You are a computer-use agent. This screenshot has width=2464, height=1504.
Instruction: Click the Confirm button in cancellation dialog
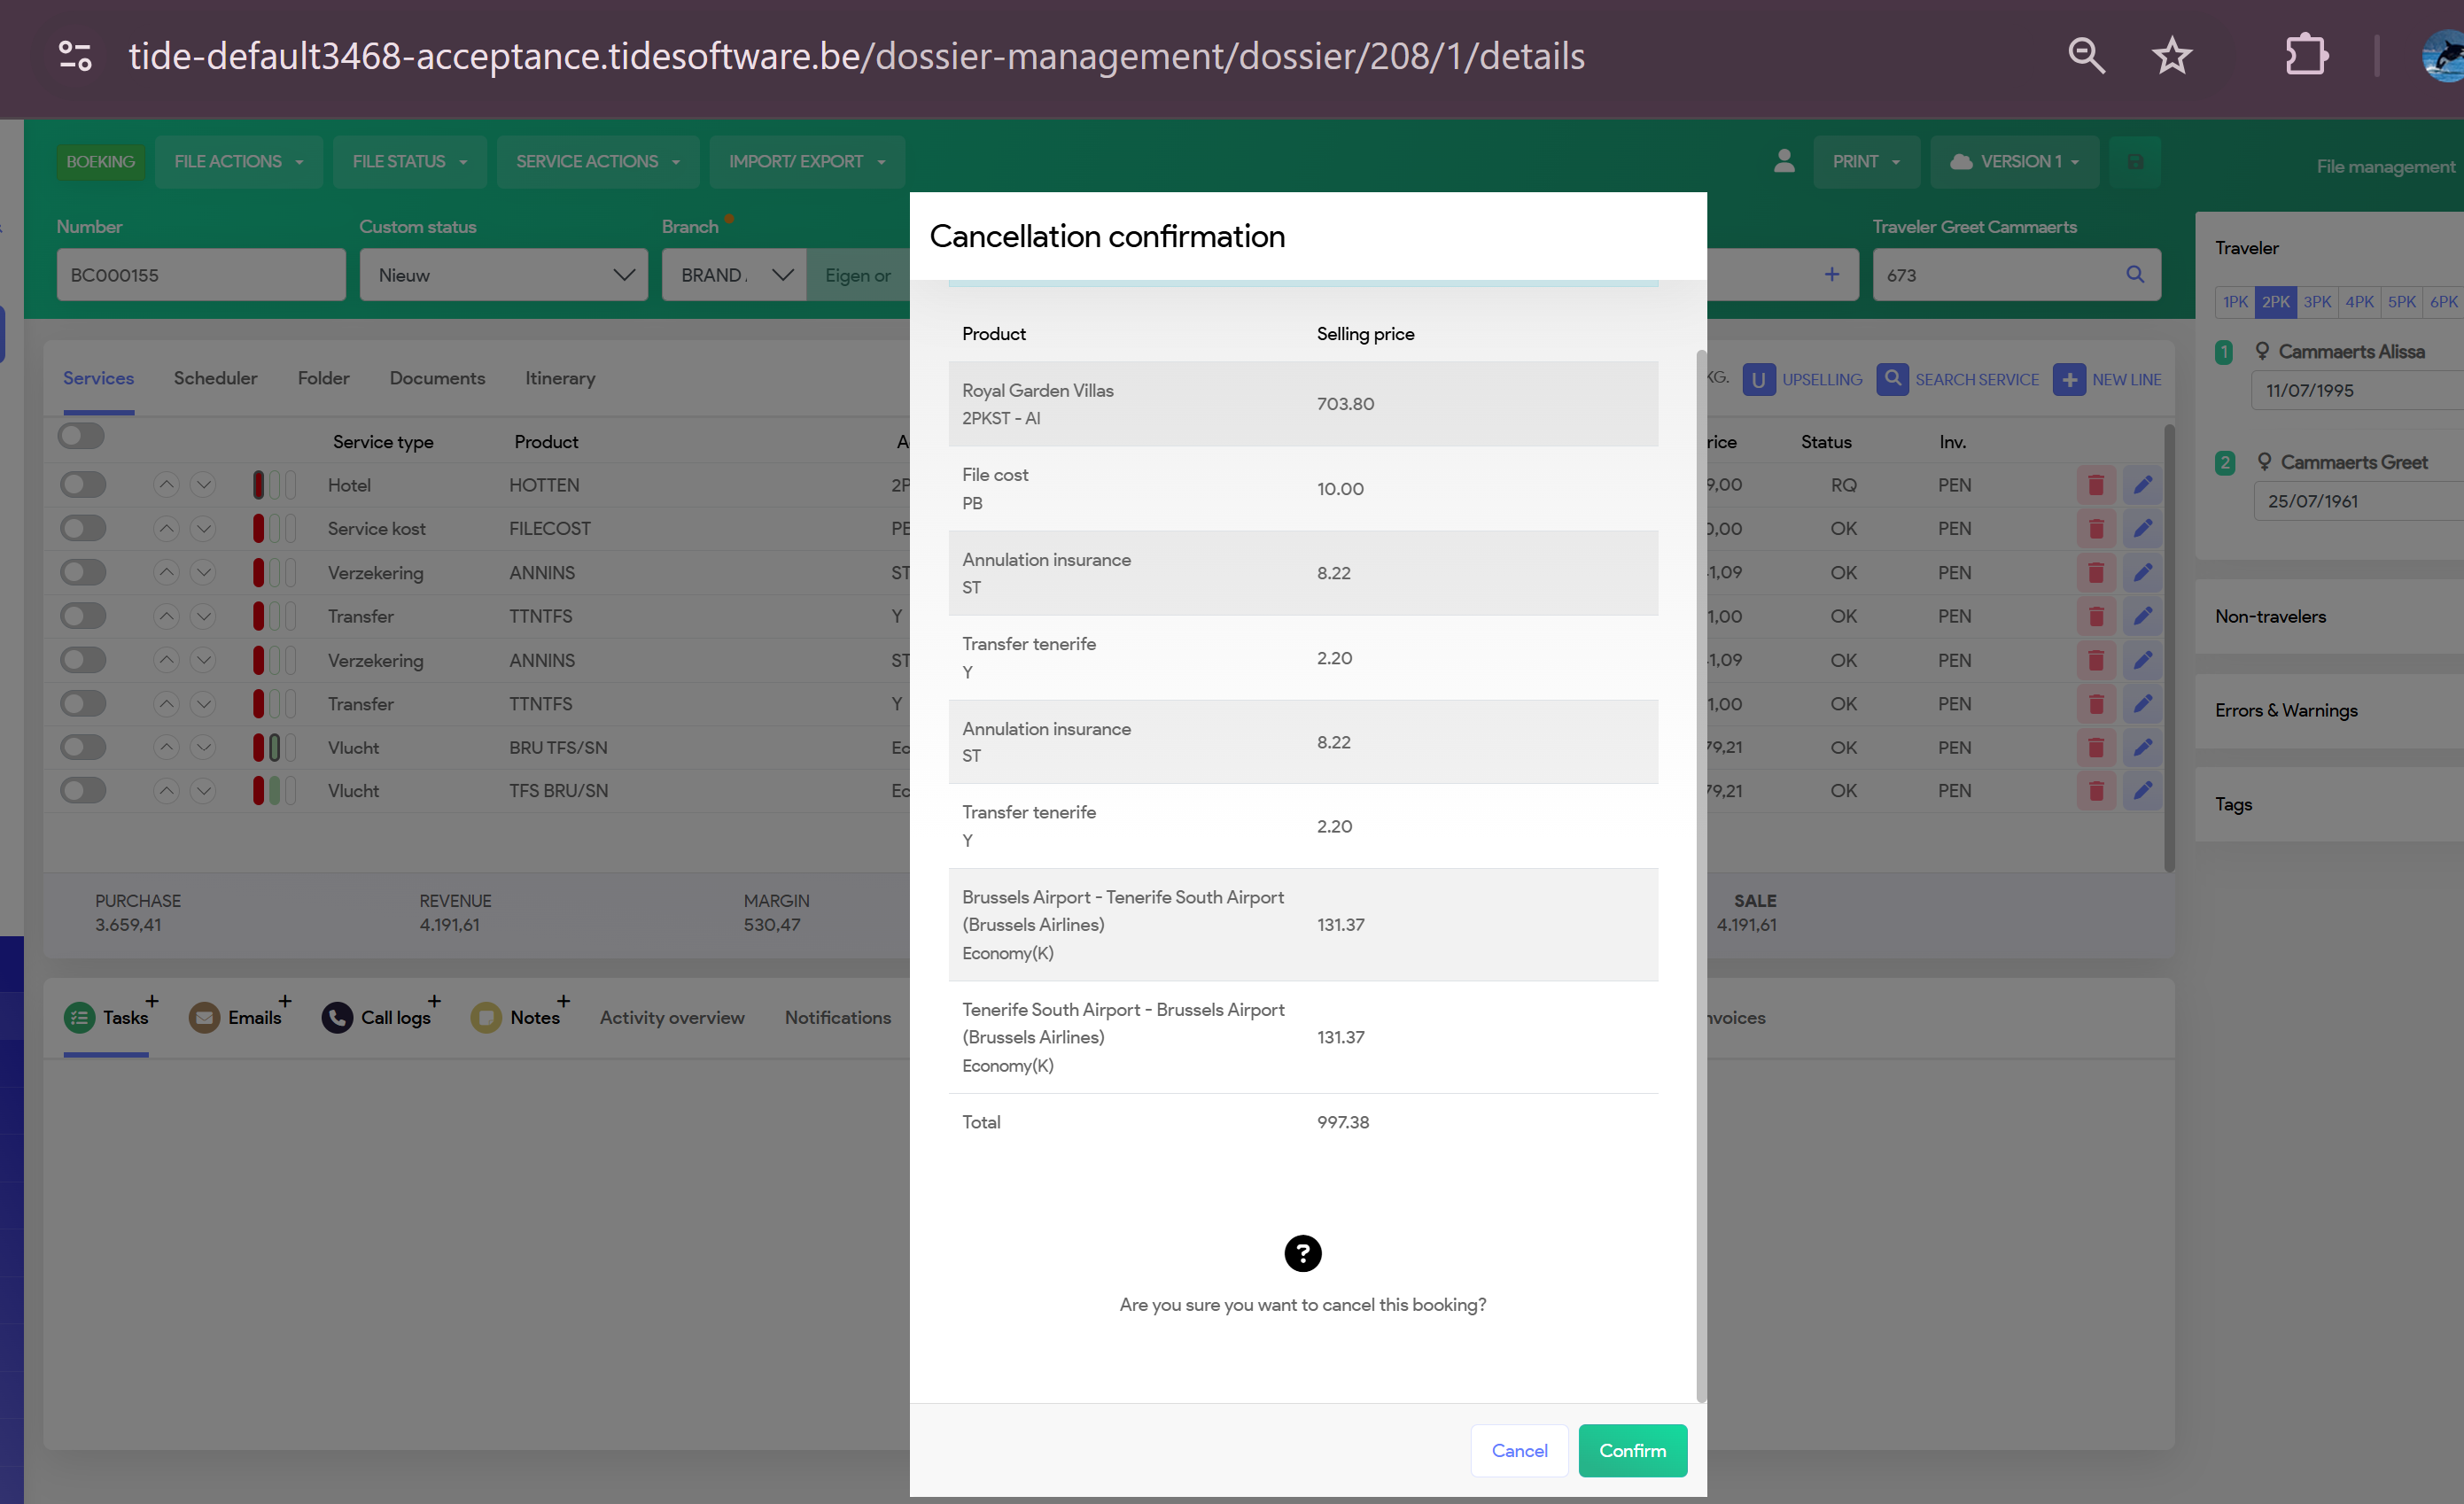1632,1450
